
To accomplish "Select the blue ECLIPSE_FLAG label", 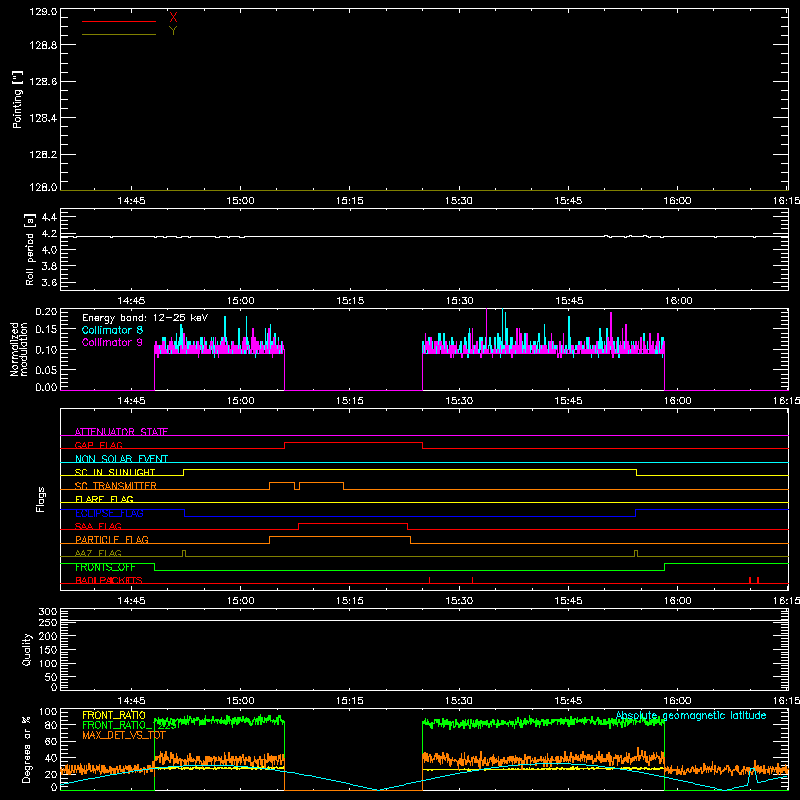I will click(109, 513).
